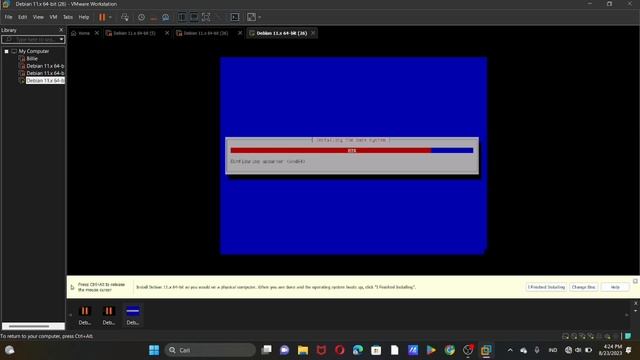Click the taskbar search box
Screen dimensions: 640x360
coord(210,350)
